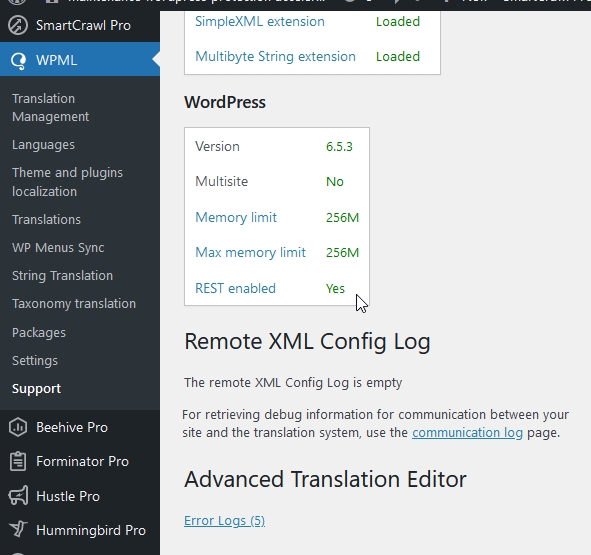The image size is (591, 555).
Task: Open String Translation page
Action: pos(63,276)
